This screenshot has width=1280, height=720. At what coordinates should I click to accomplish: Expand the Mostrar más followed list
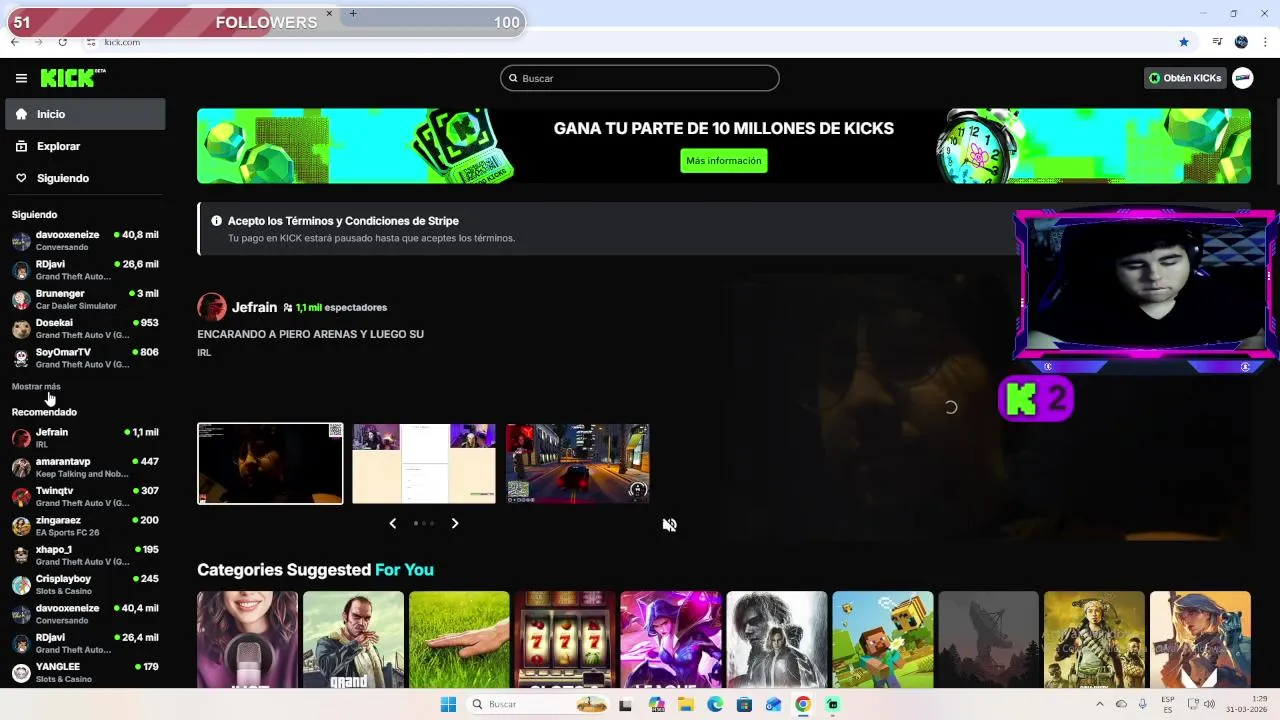click(x=36, y=386)
